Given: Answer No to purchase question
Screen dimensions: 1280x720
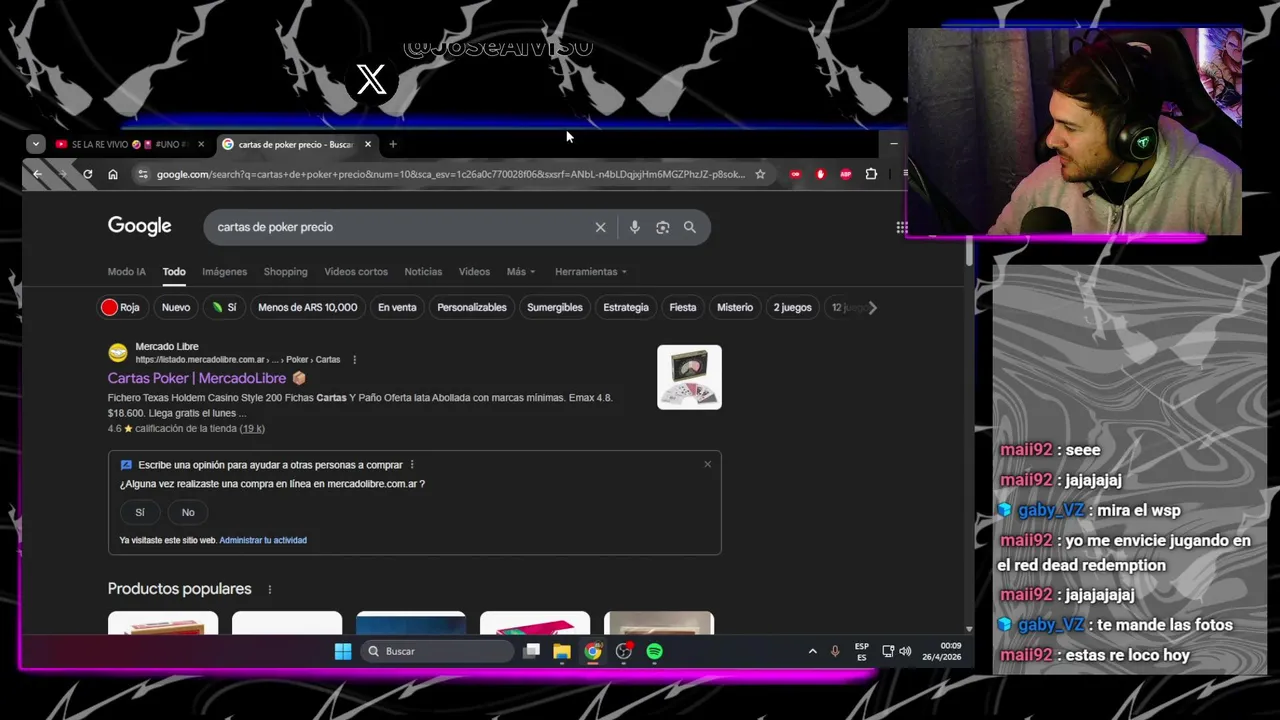Looking at the screenshot, I should point(188,512).
